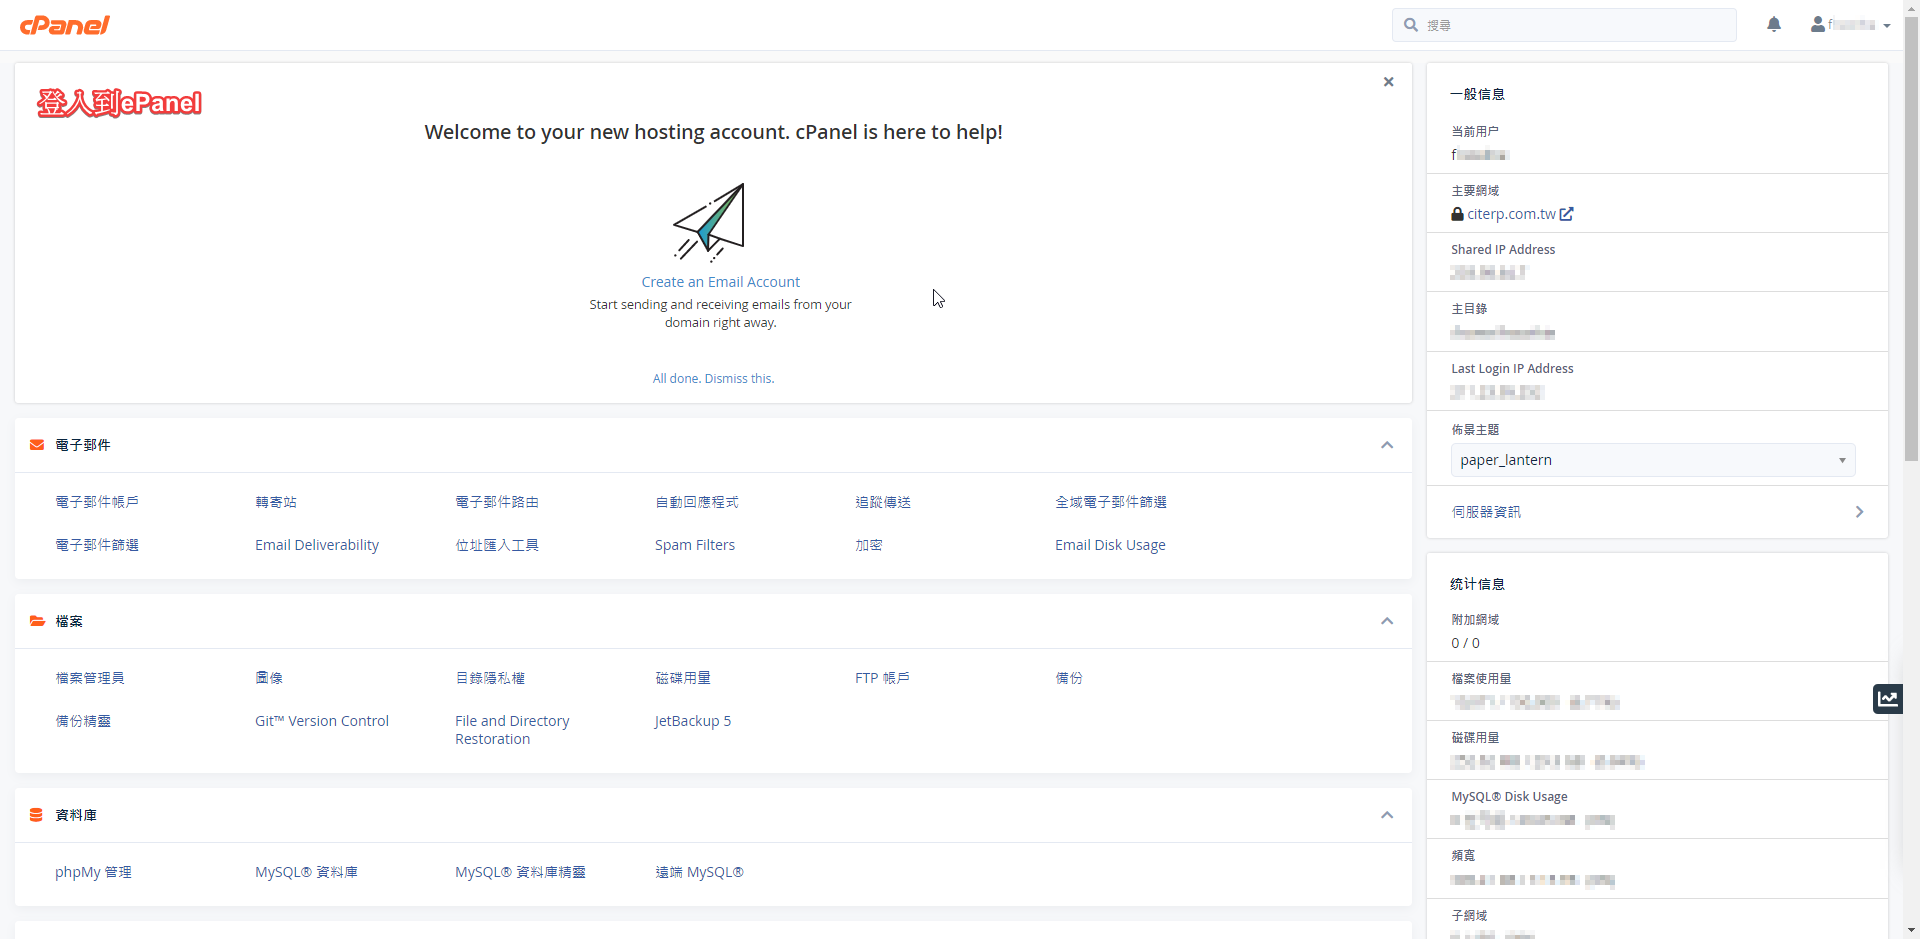Open external link icon beside citerp.com.tw
The image size is (1920, 939).
tap(1566, 214)
